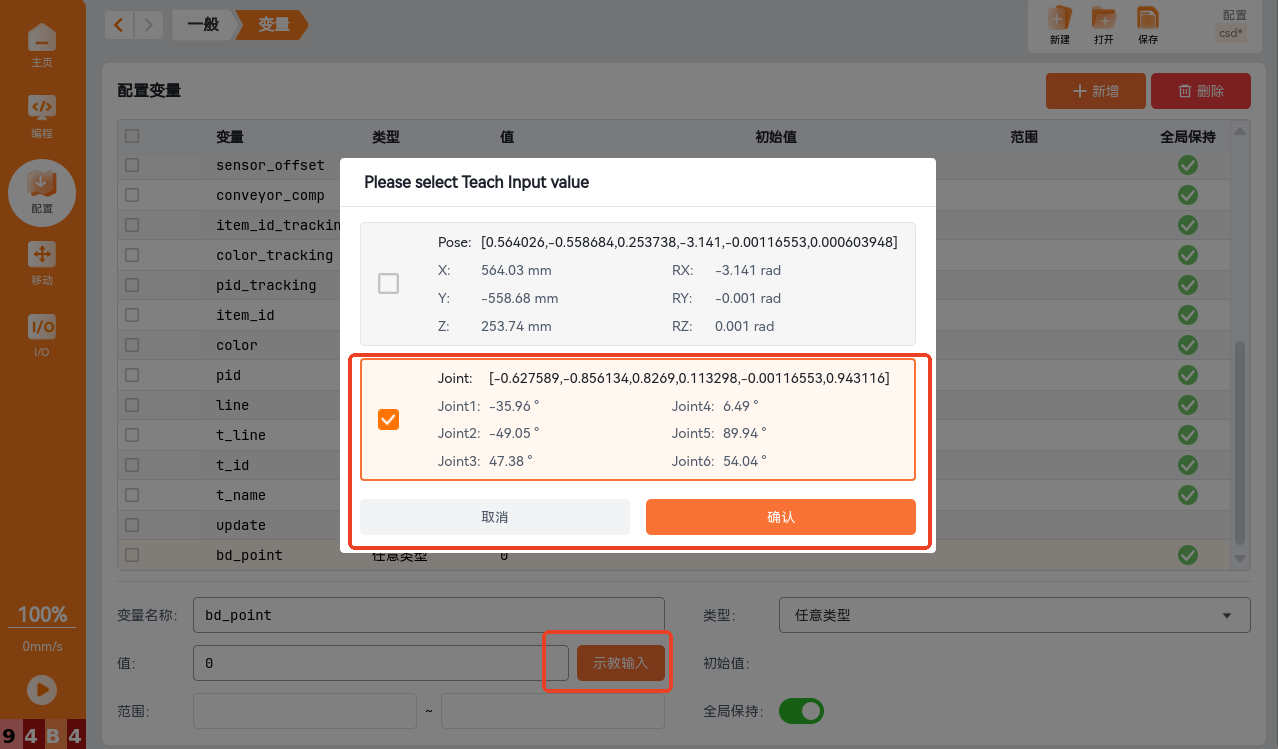Open the 主页 home icon in sidebar
The height and width of the screenshot is (749, 1278).
pyautogui.click(x=41, y=42)
